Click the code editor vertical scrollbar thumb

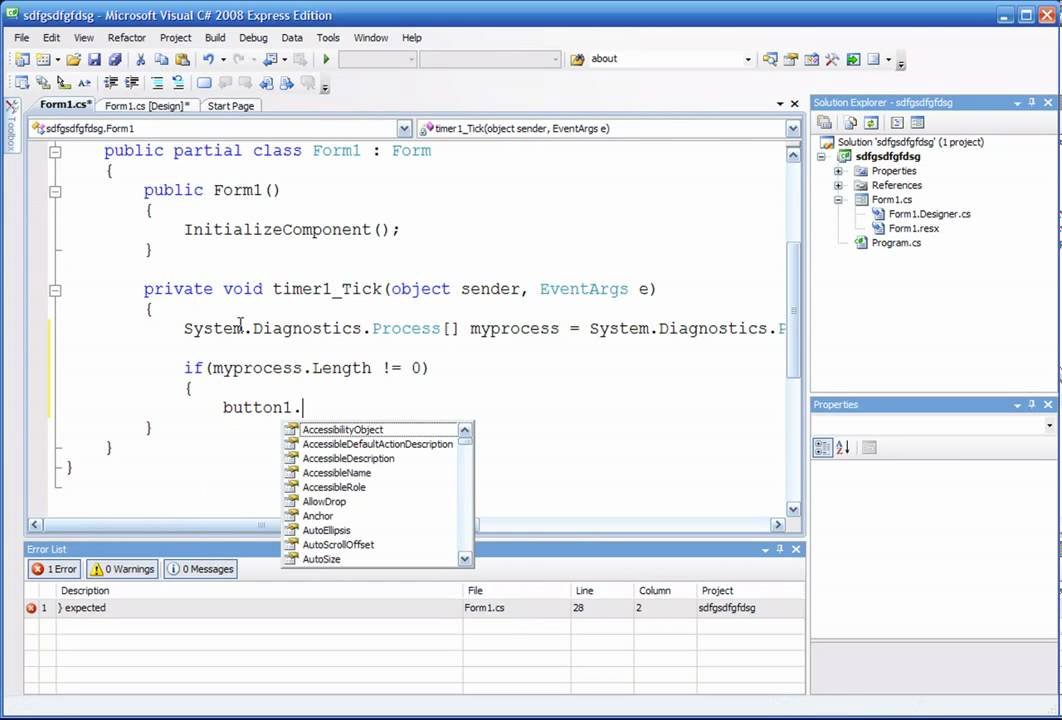793,310
